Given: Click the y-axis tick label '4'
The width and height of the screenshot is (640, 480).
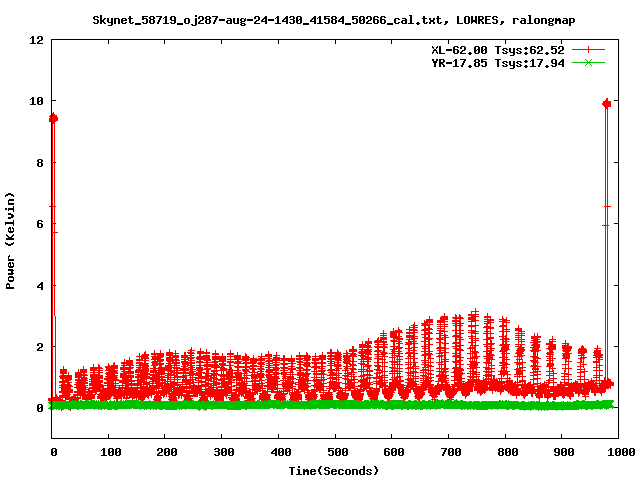Looking at the screenshot, I should click(40, 286).
